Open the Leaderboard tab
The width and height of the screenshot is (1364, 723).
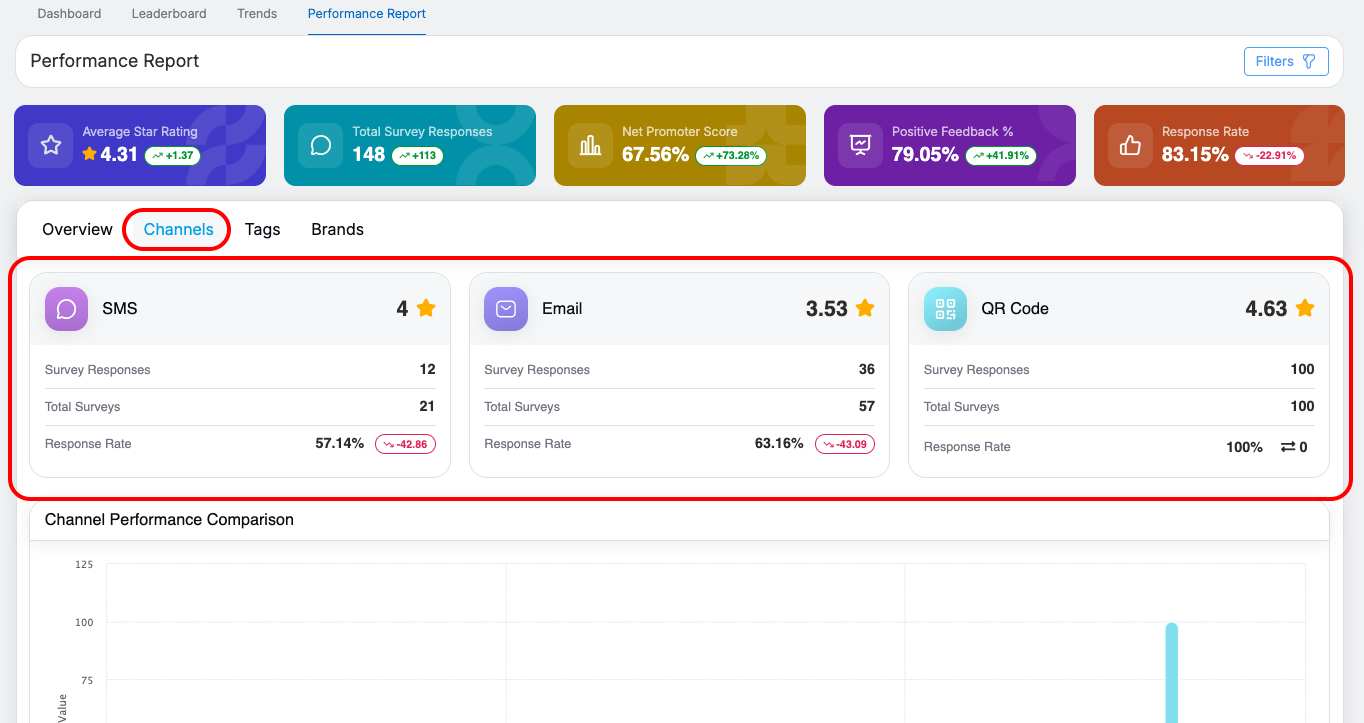pyautogui.click(x=169, y=14)
